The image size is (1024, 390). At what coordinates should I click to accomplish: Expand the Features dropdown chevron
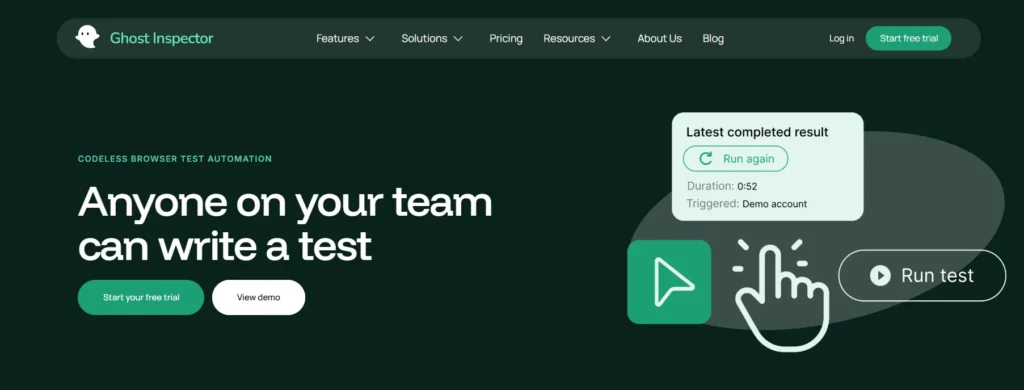[x=370, y=39]
